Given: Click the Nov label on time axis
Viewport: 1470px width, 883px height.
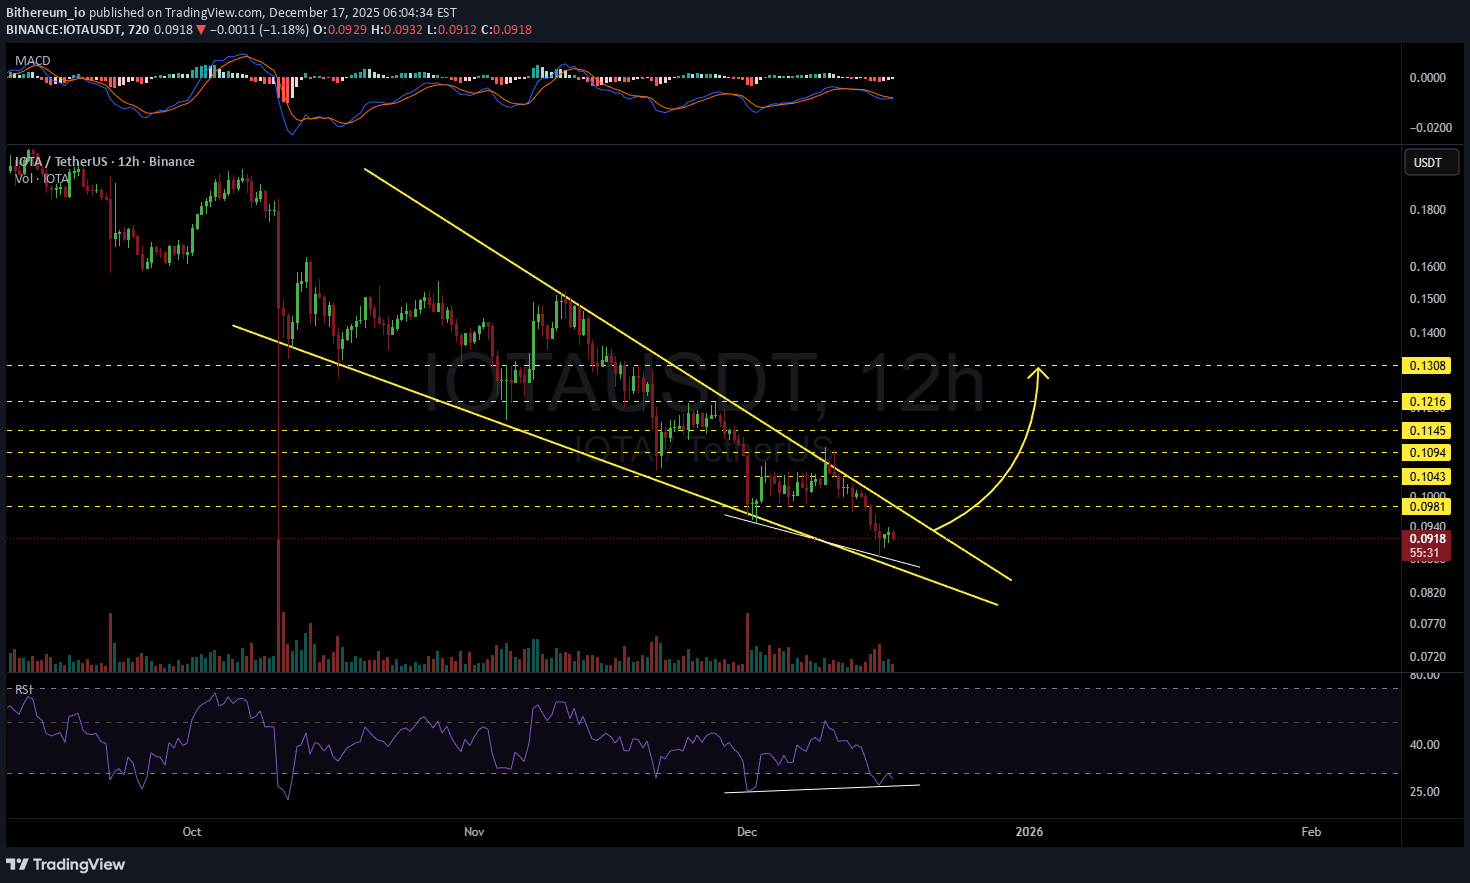Looking at the screenshot, I should pos(474,832).
